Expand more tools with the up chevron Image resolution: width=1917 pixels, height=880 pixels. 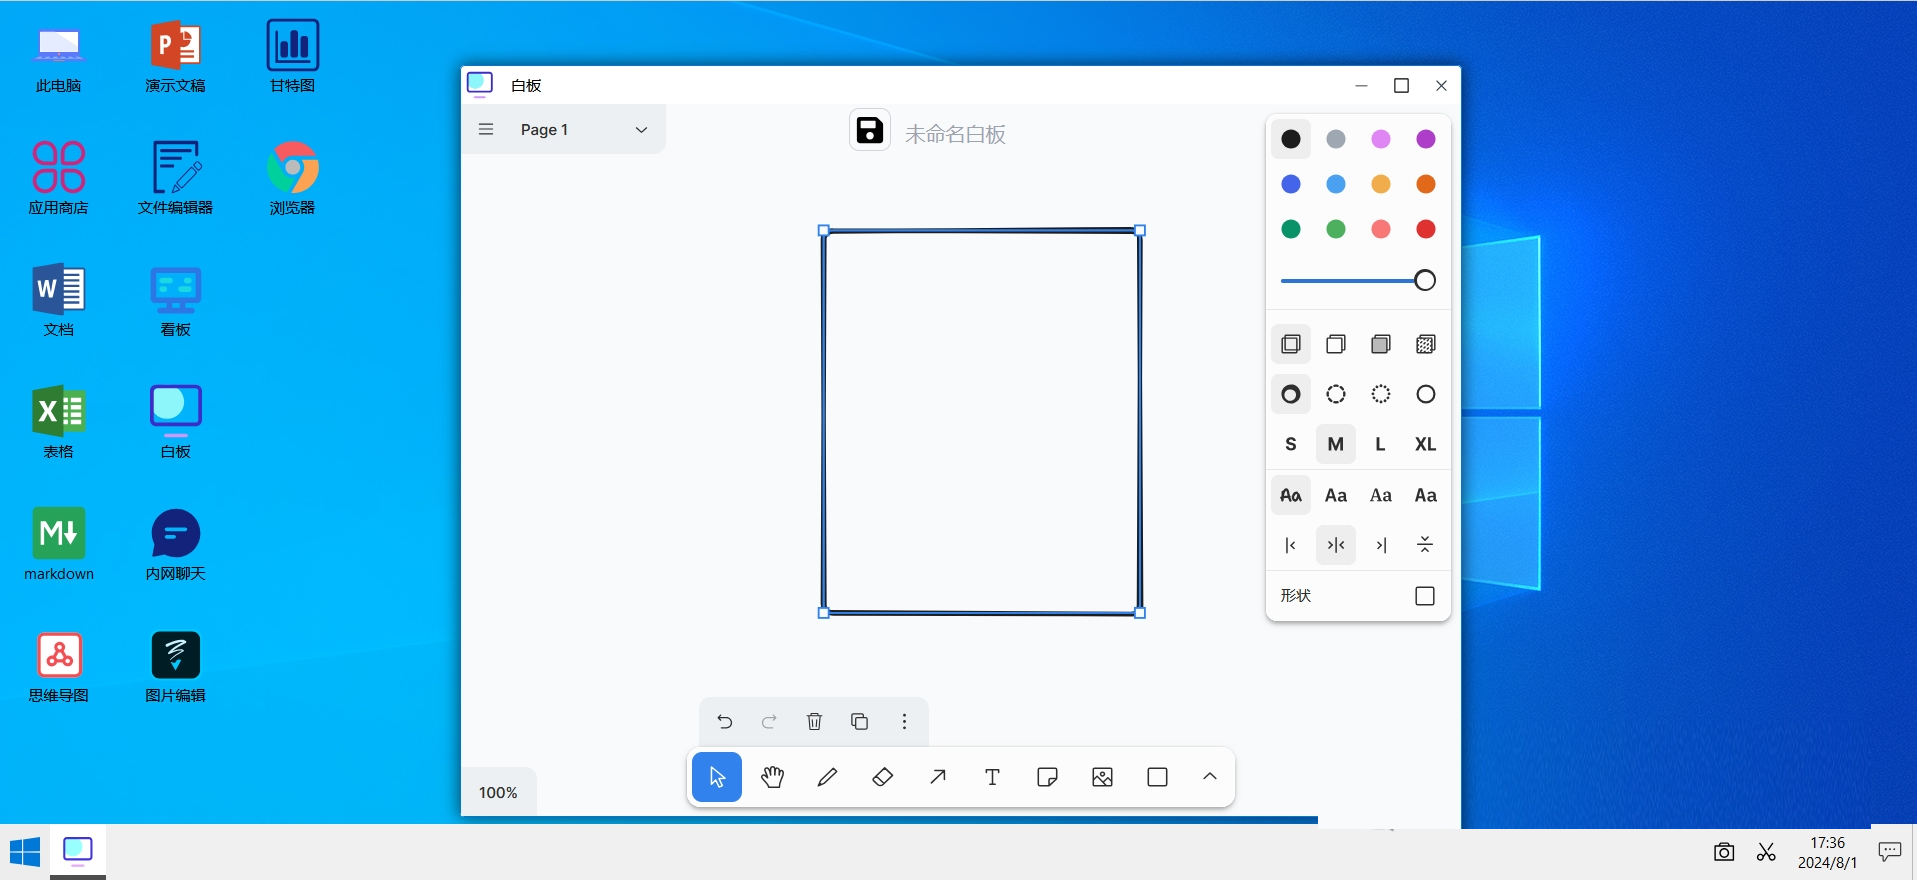(1209, 777)
